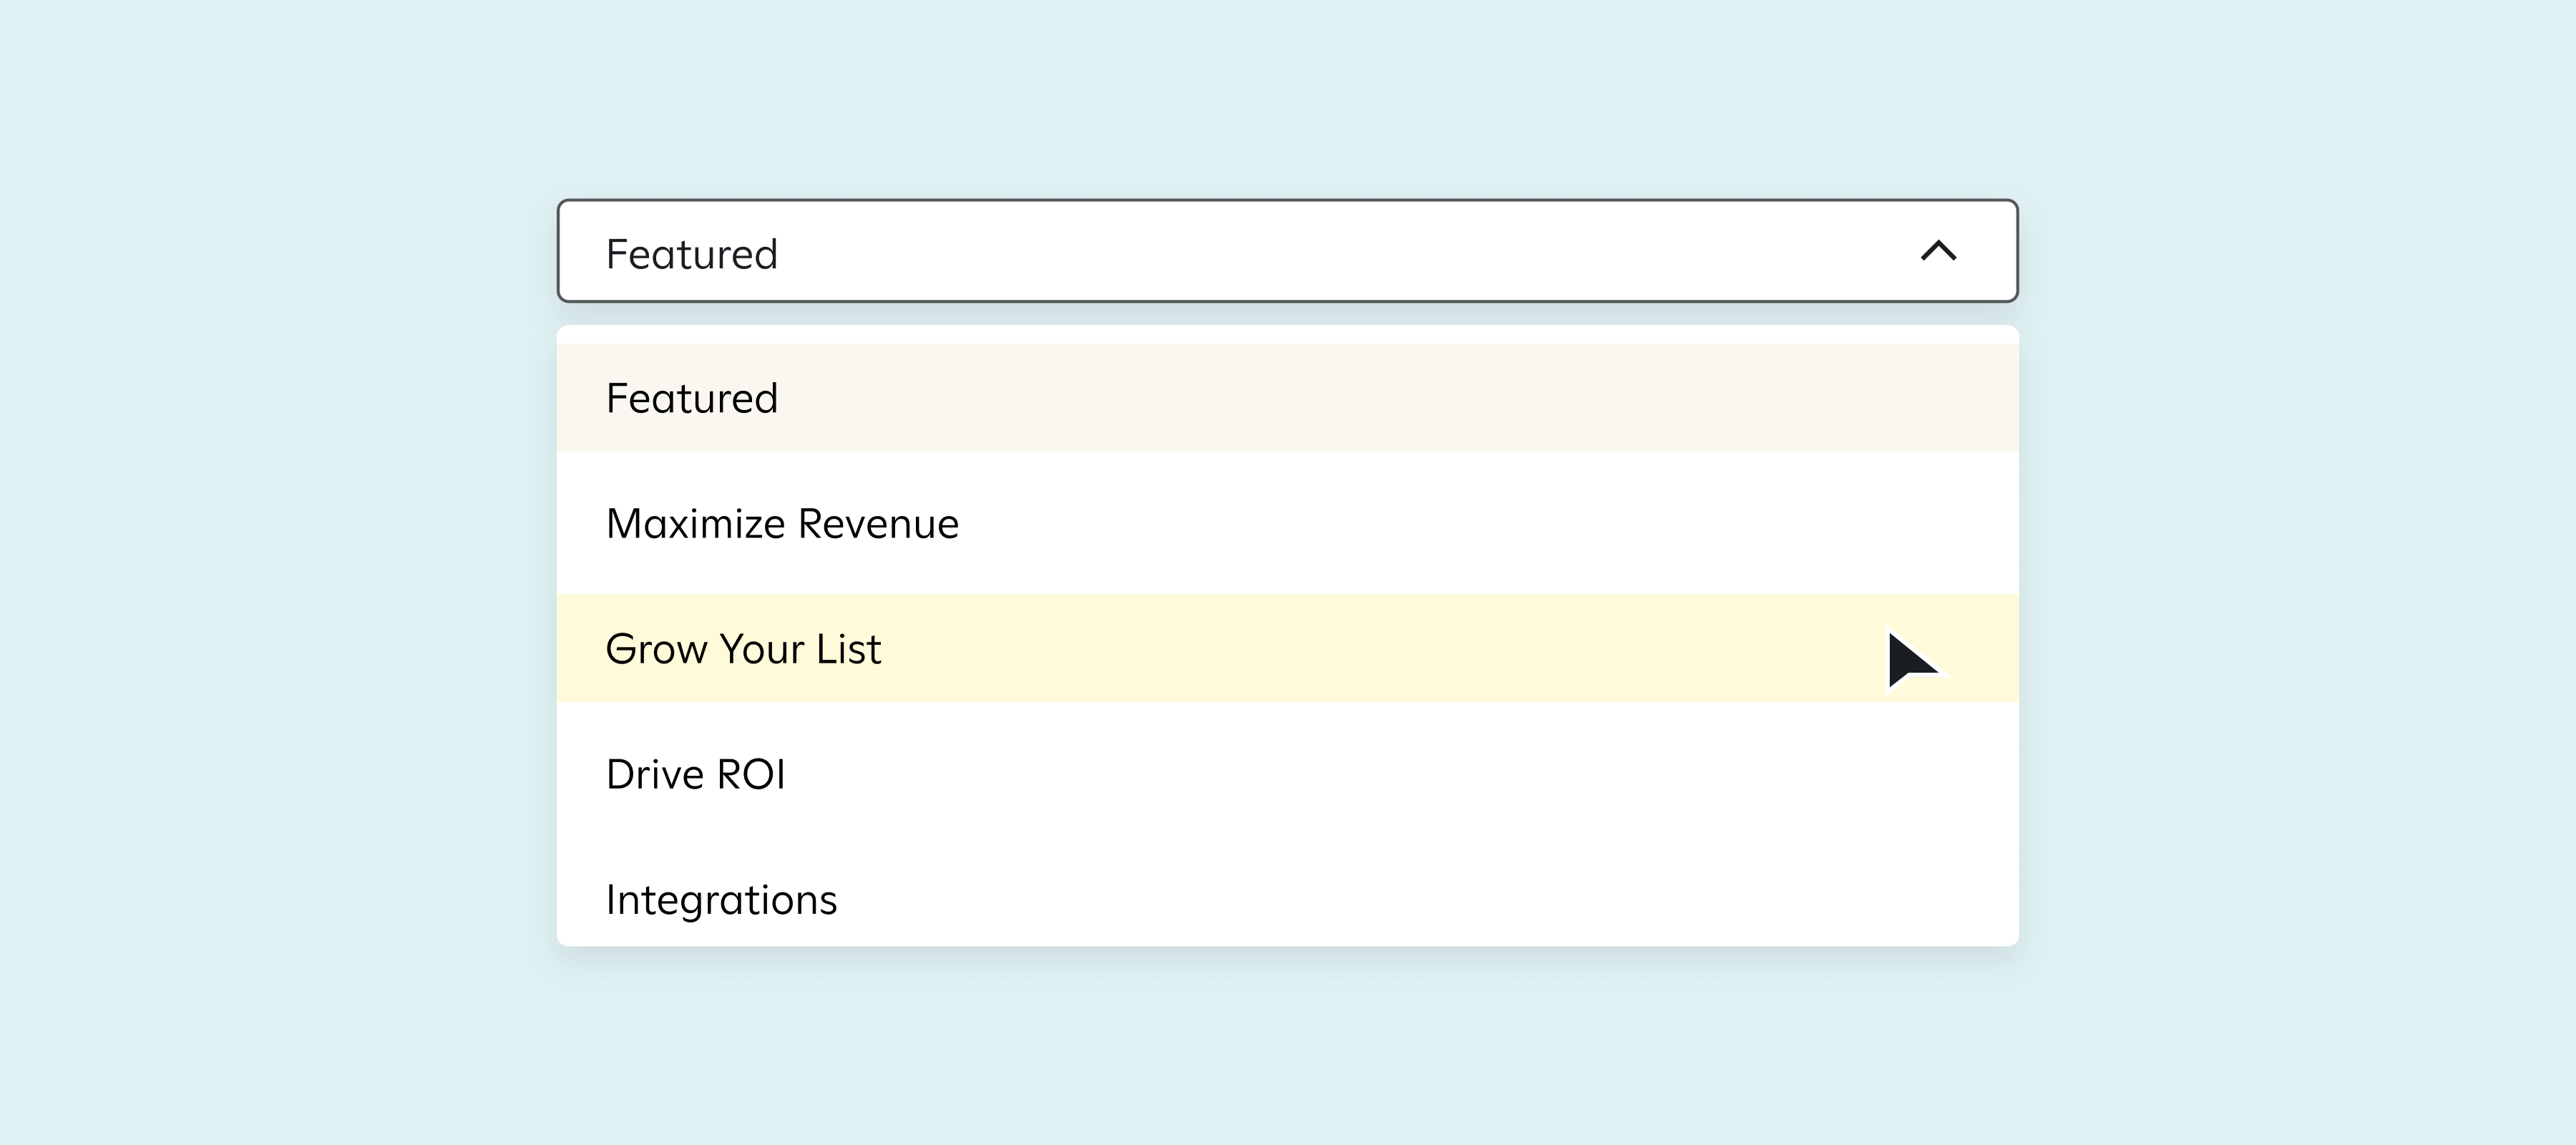The image size is (2576, 1145).
Task: Click the currently selected Featured row
Action: coord(1286,398)
